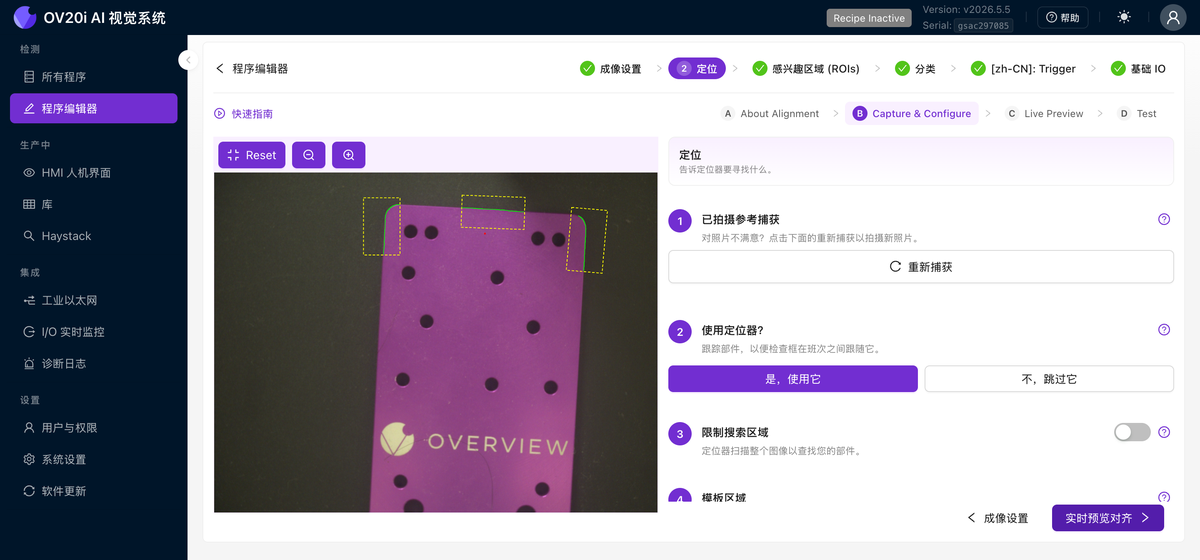Toggle 限制搜索区域 switch

click(1132, 432)
